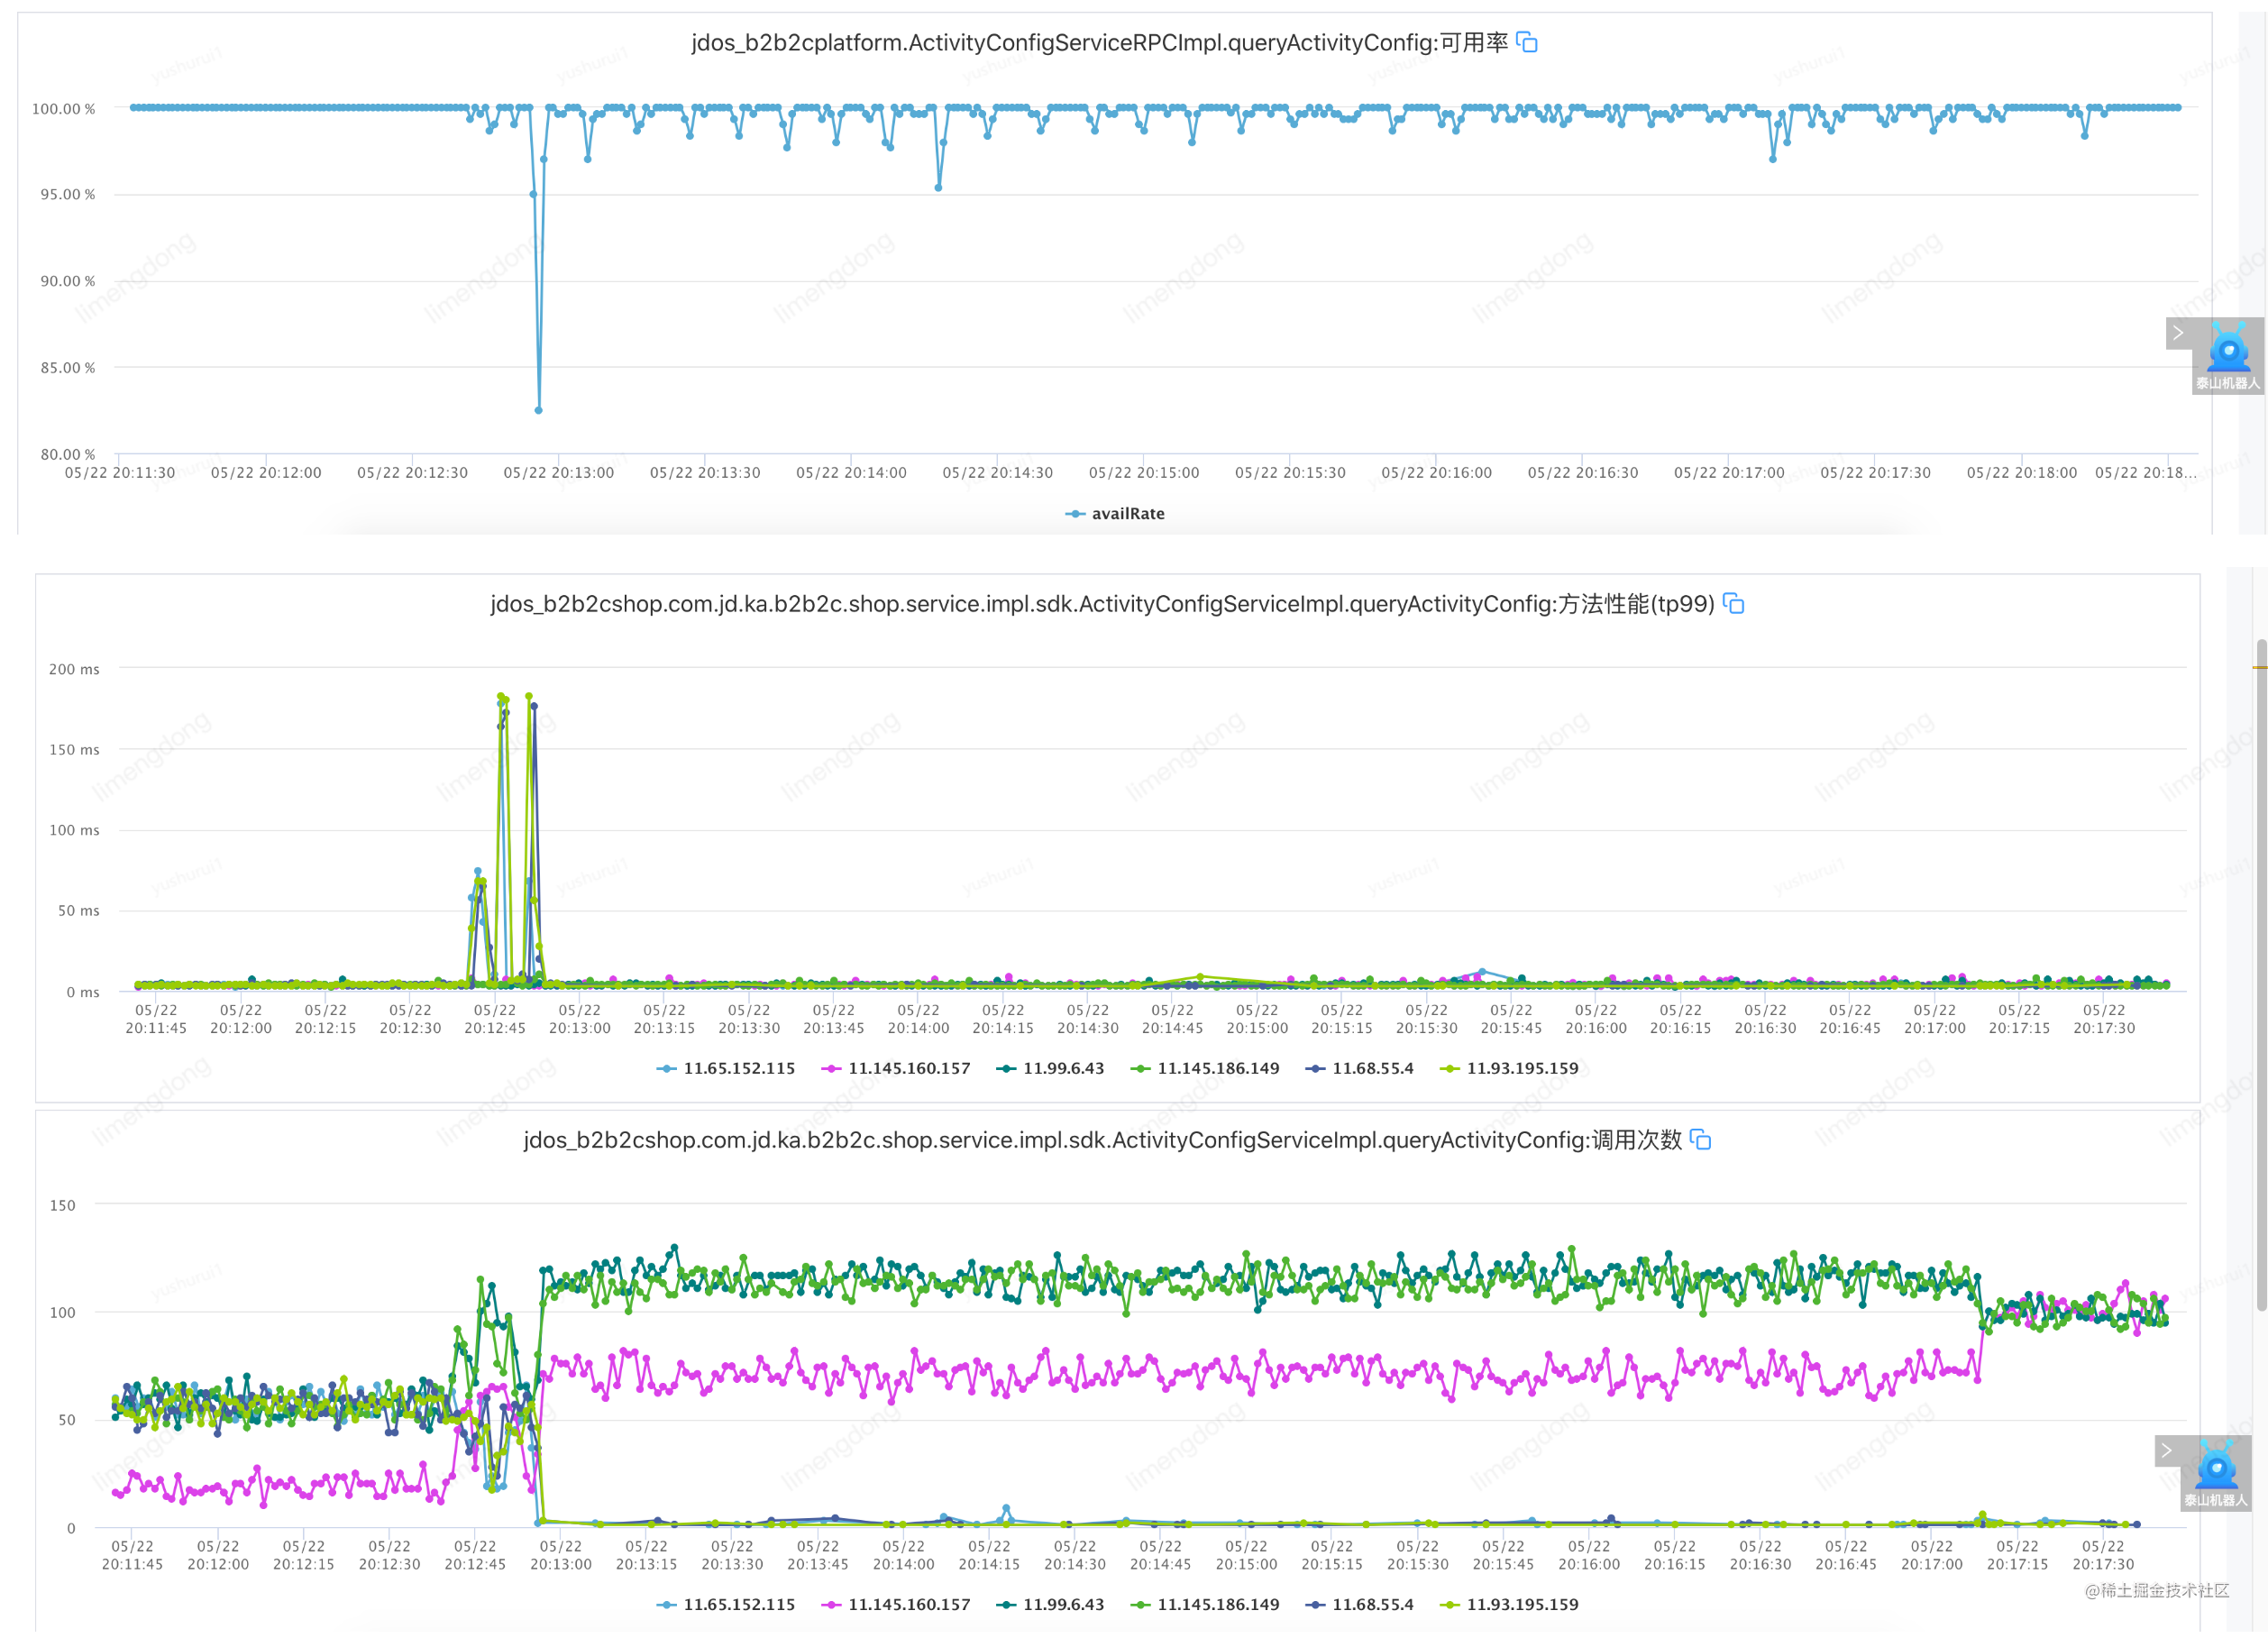Screen dimensions: 2268x1638
Task: Toggle 11.145.160.157 series in tp99 chart
Action: point(895,1068)
